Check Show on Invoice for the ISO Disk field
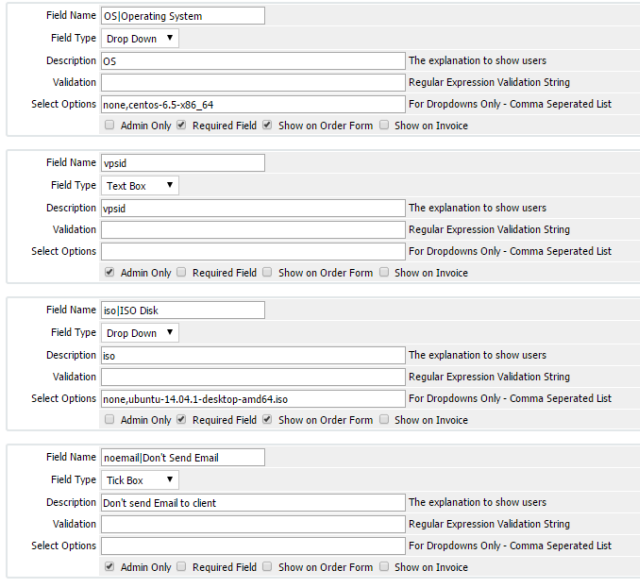Image resolution: width=640 pixels, height=586 pixels. 384,420
